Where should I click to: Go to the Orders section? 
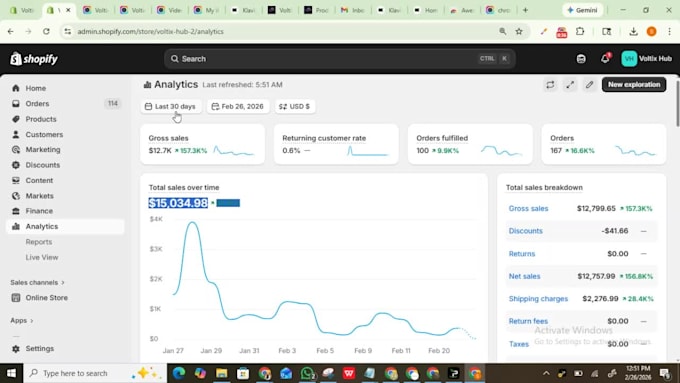[37, 104]
